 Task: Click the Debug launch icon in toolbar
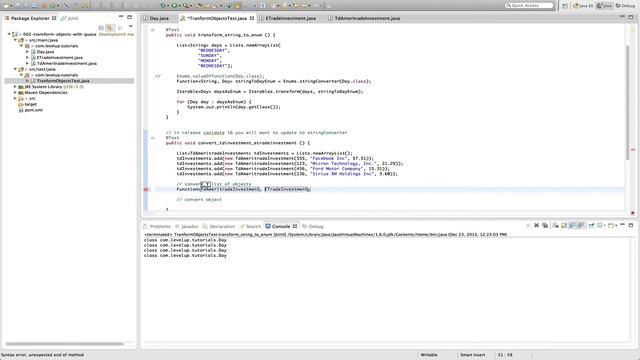[163, 6]
